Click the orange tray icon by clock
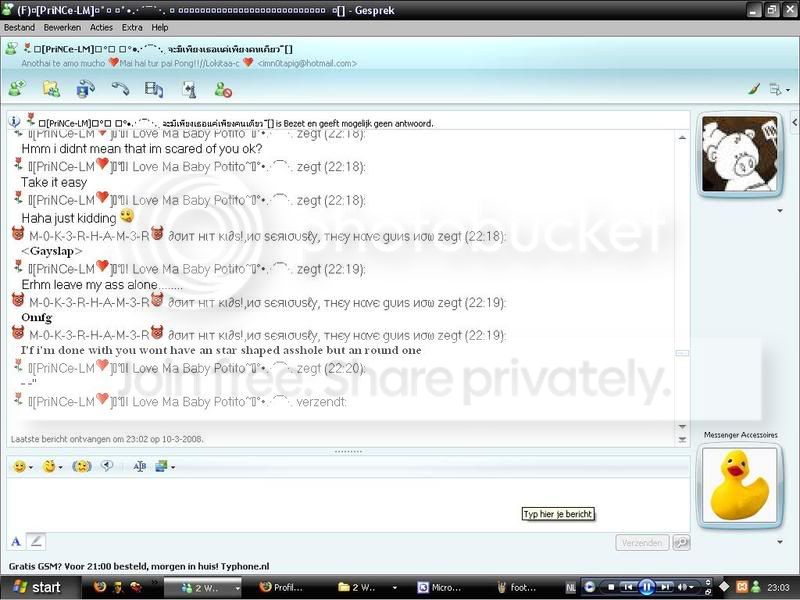 741,587
